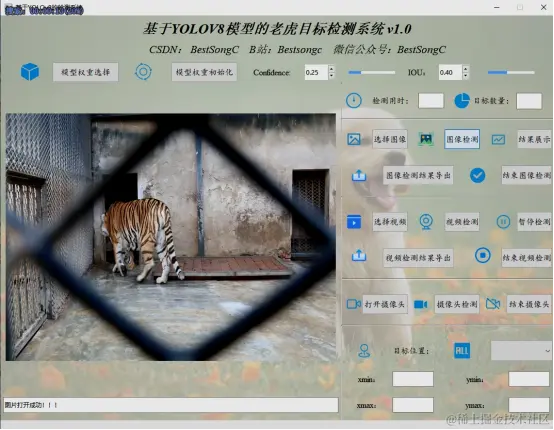
Task: Click the xmin value field
Action: [413, 379]
